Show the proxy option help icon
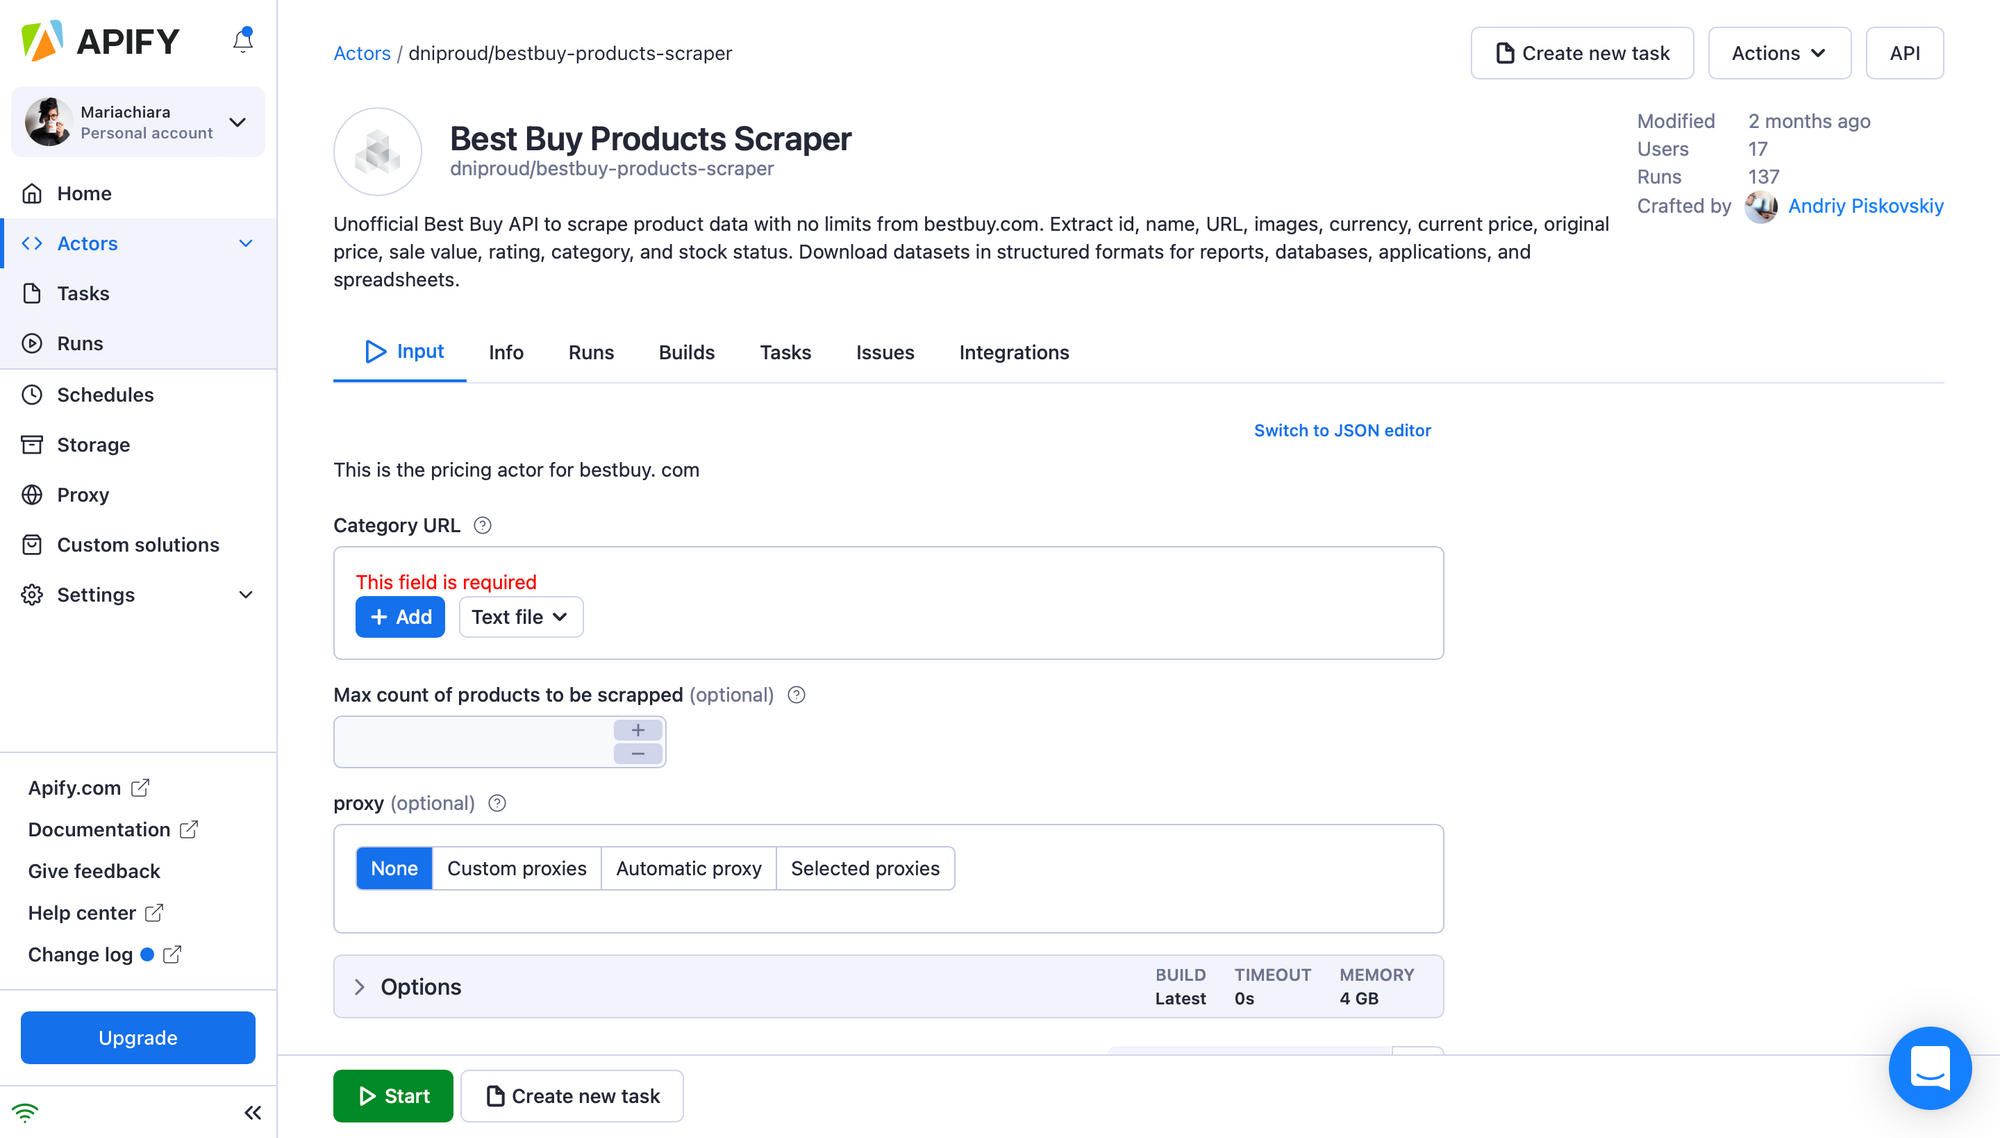This screenshot has width=2000, height=1138. [497, 803]
